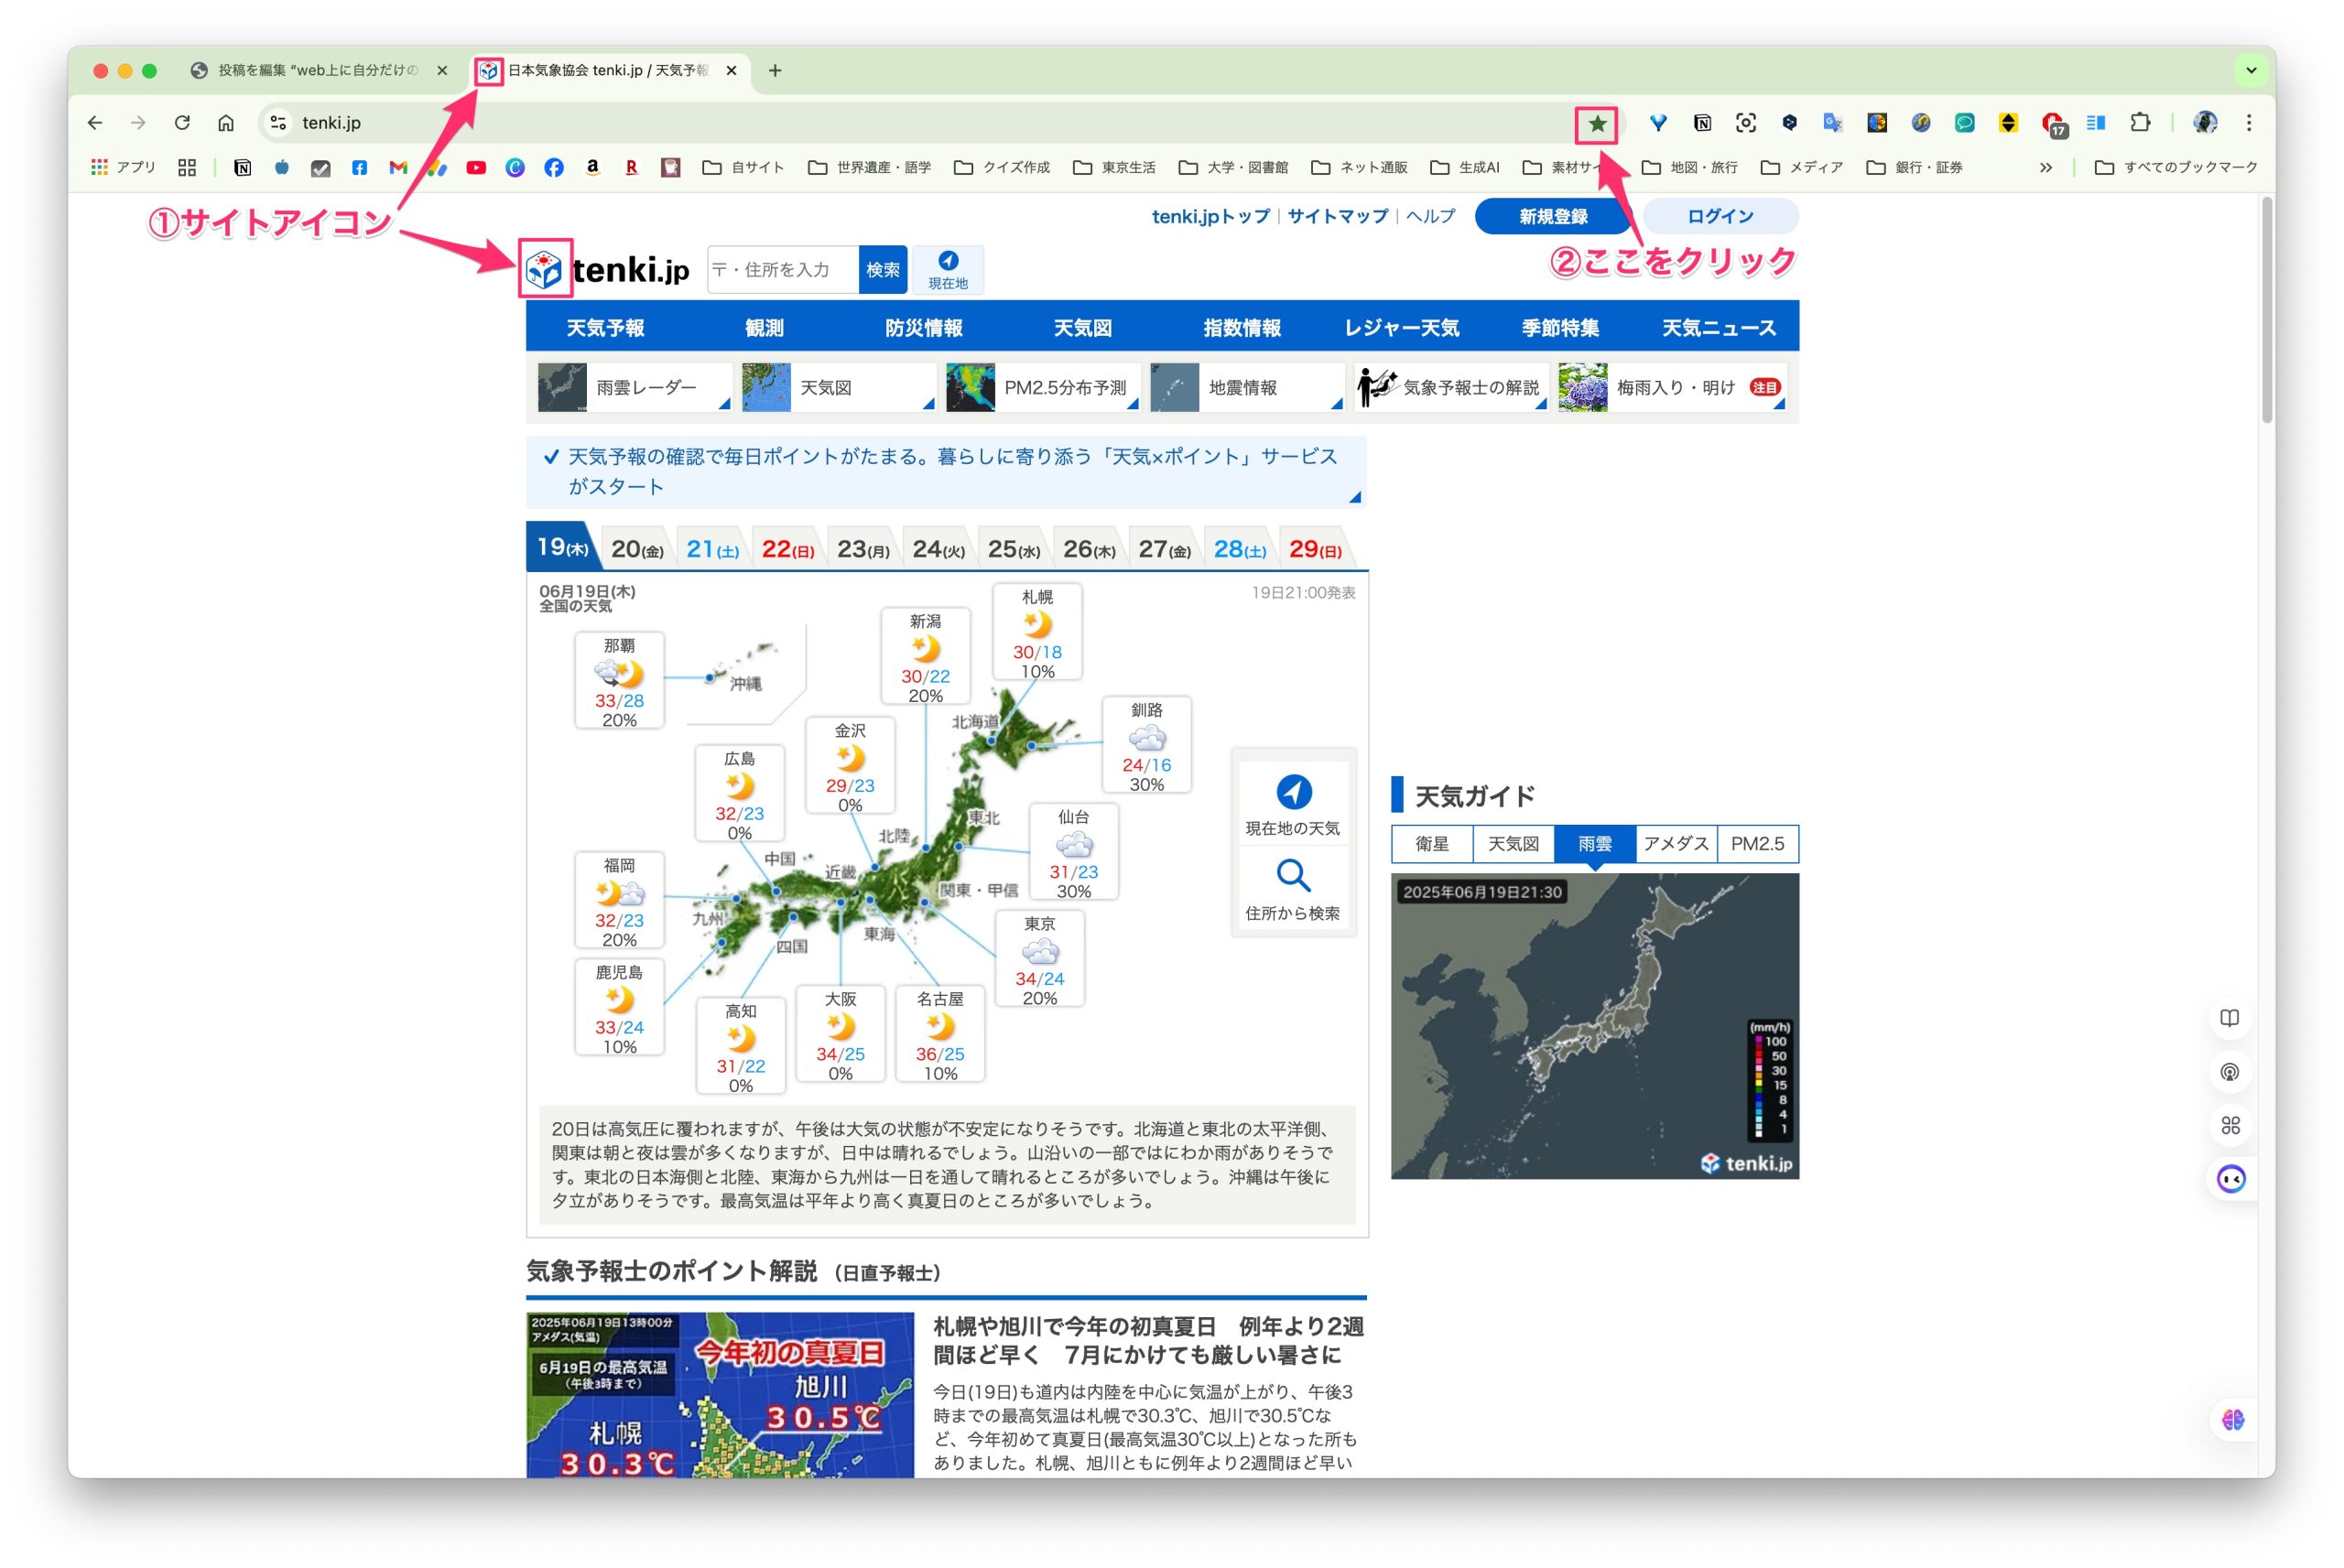The width and height of the screenshot is (2344, 1568).
Task: Open the 地震情報 shortcut
Action: point(1246,387)
